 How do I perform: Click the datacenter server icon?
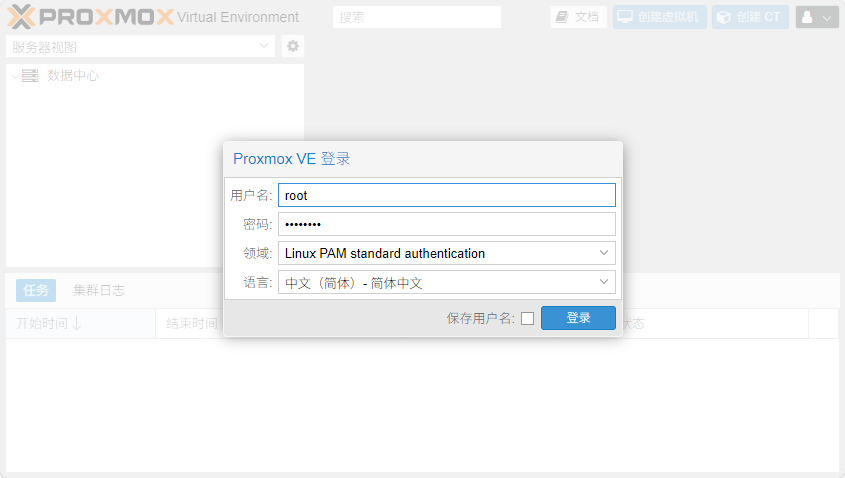click(30, 75)
